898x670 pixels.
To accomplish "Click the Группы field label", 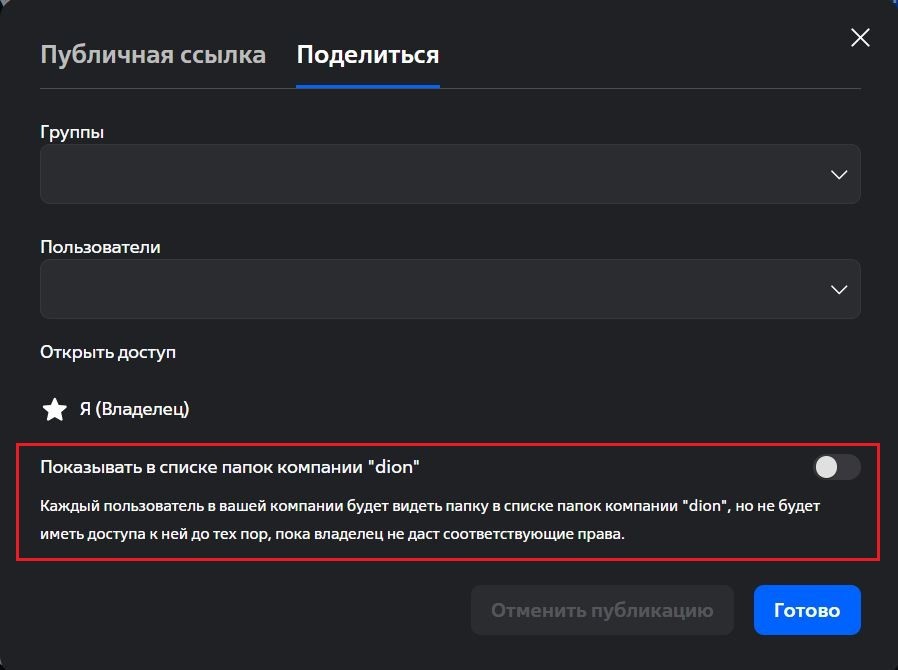I will [x=72, y=132].
